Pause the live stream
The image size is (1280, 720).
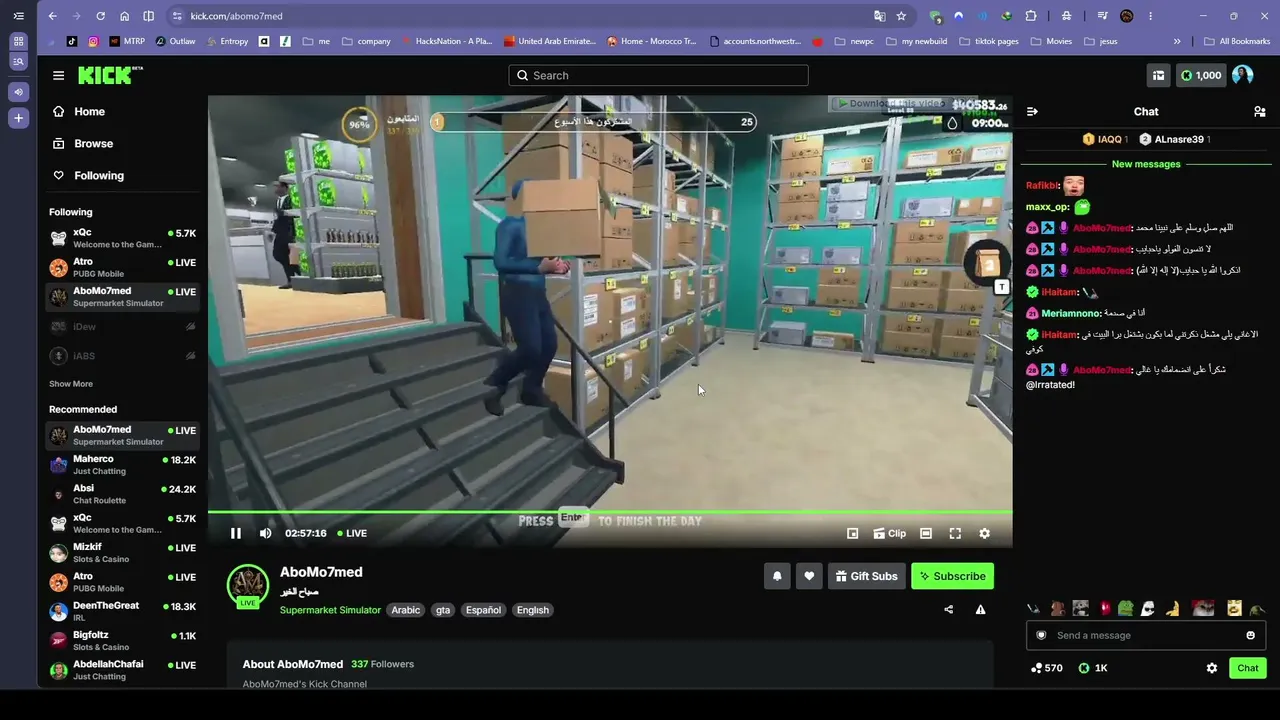point(236,533)
